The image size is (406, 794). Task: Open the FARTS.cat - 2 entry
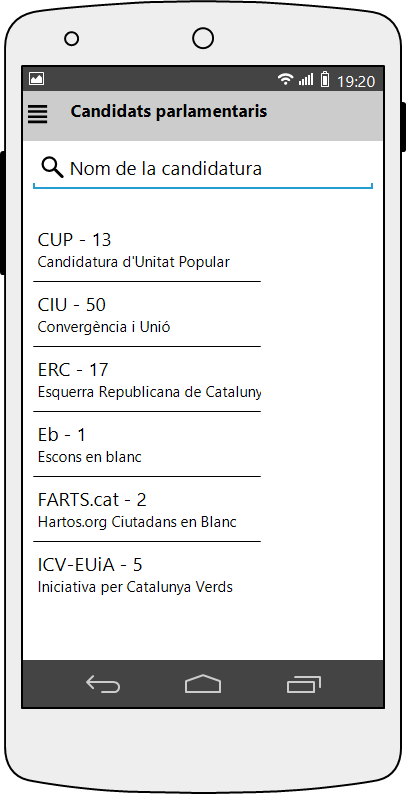(x=147, y=509)
